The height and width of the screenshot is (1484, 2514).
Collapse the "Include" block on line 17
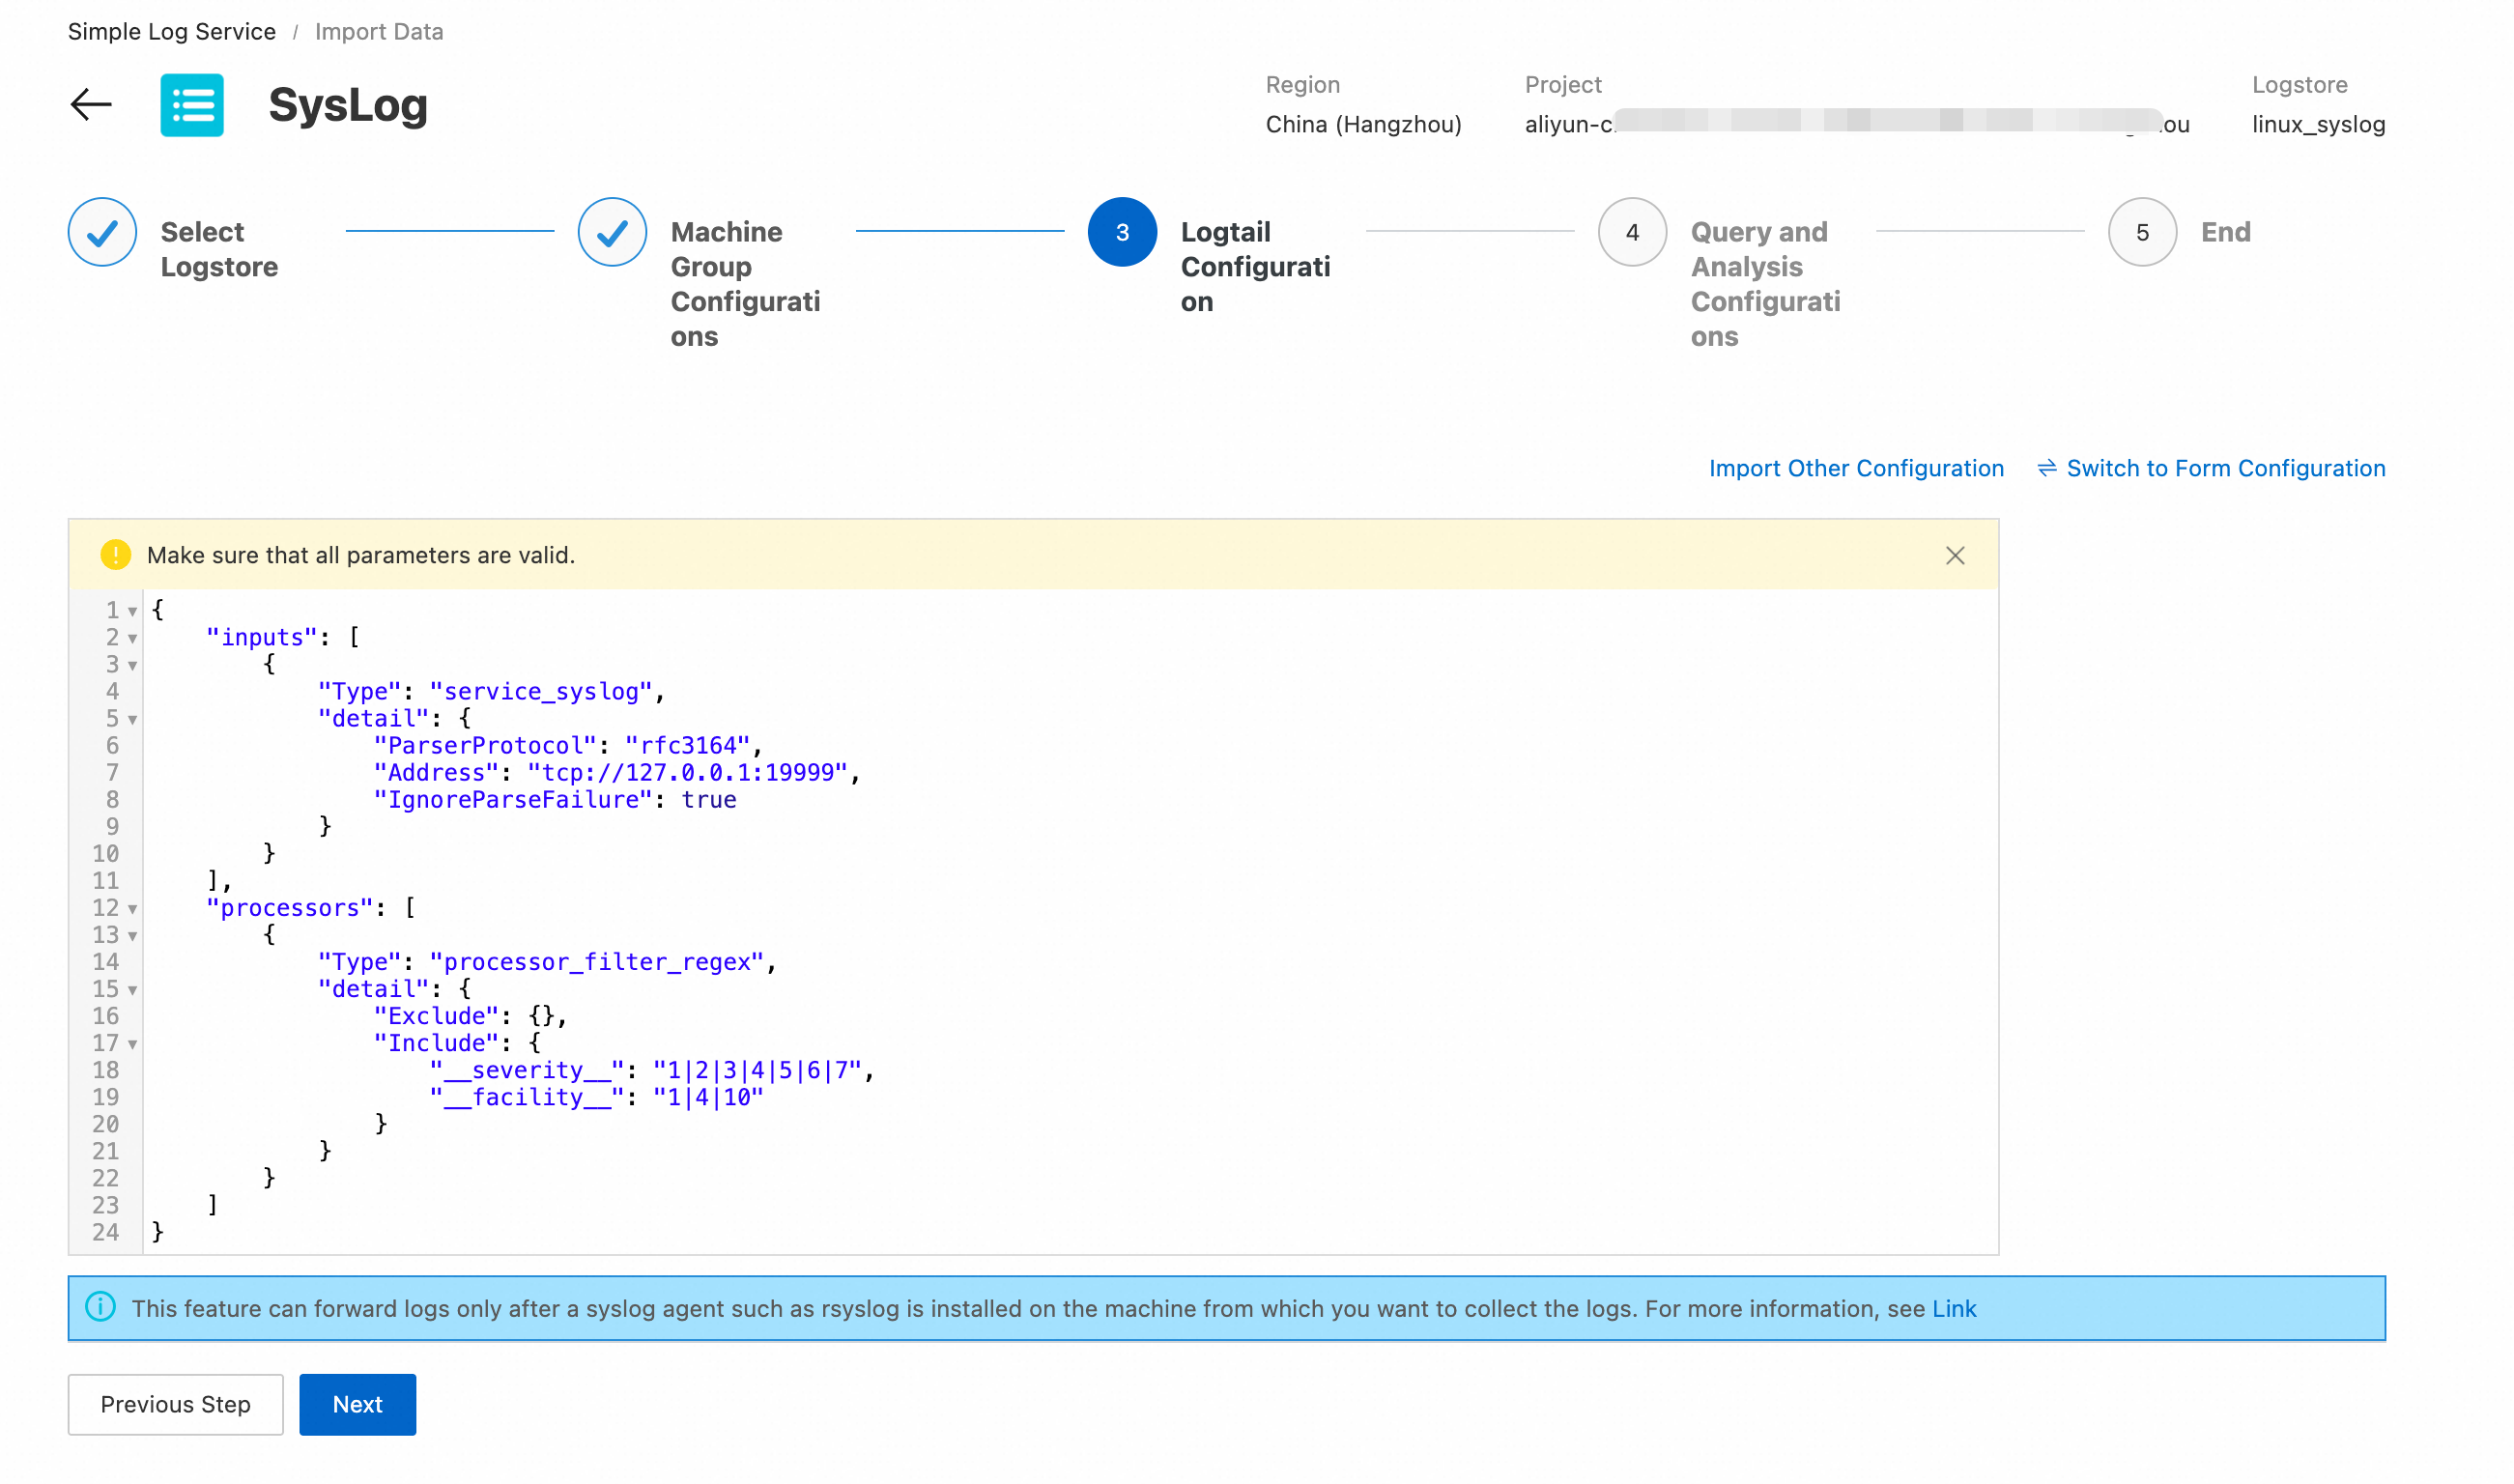[132, 1044]
